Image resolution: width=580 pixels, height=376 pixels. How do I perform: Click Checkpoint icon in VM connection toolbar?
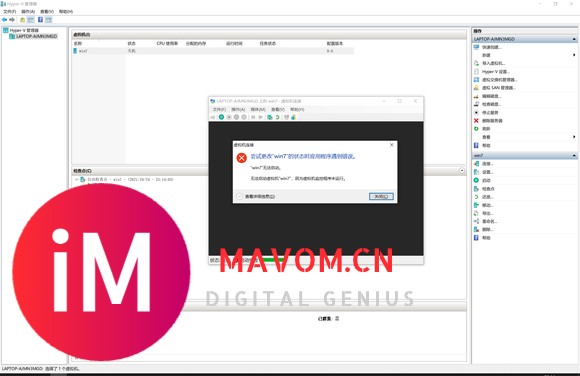[270, 117]
